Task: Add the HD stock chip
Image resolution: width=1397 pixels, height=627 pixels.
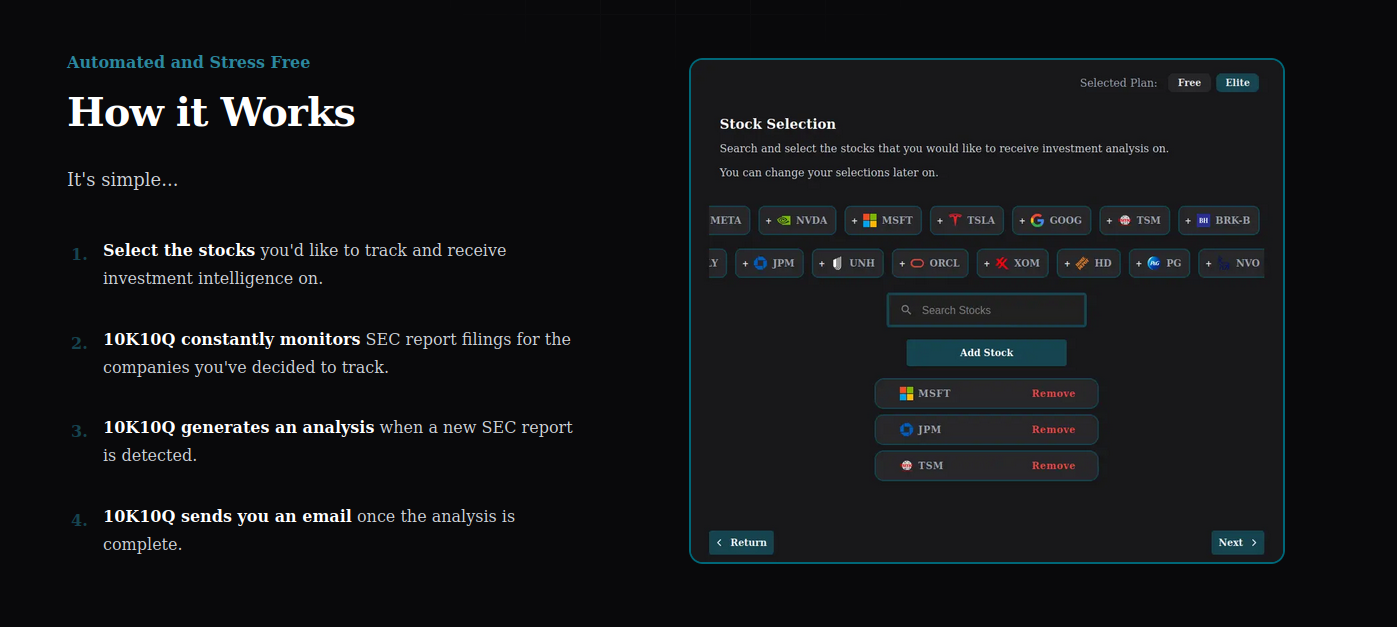Action: click(x=1088, y=264)
